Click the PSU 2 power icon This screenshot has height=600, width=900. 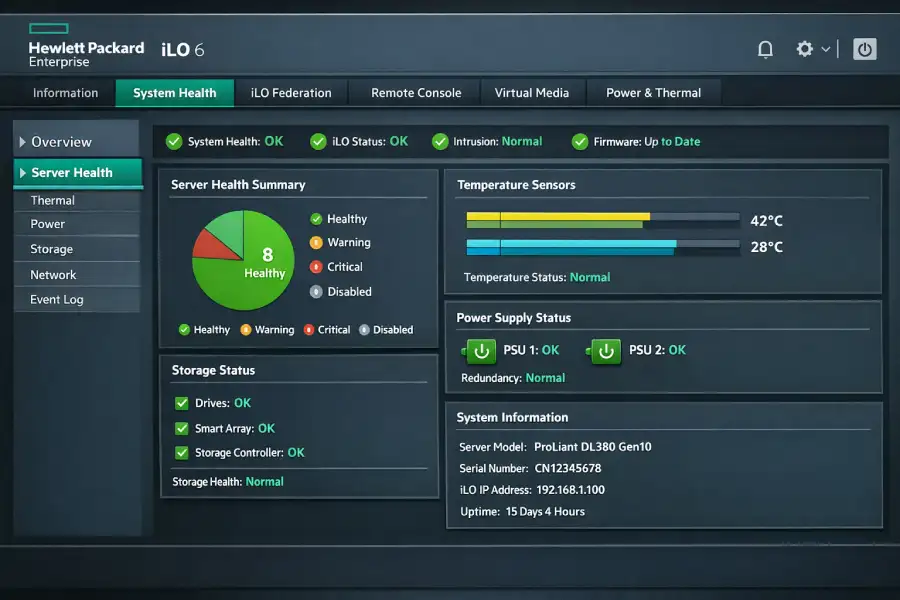coord(605,351)
